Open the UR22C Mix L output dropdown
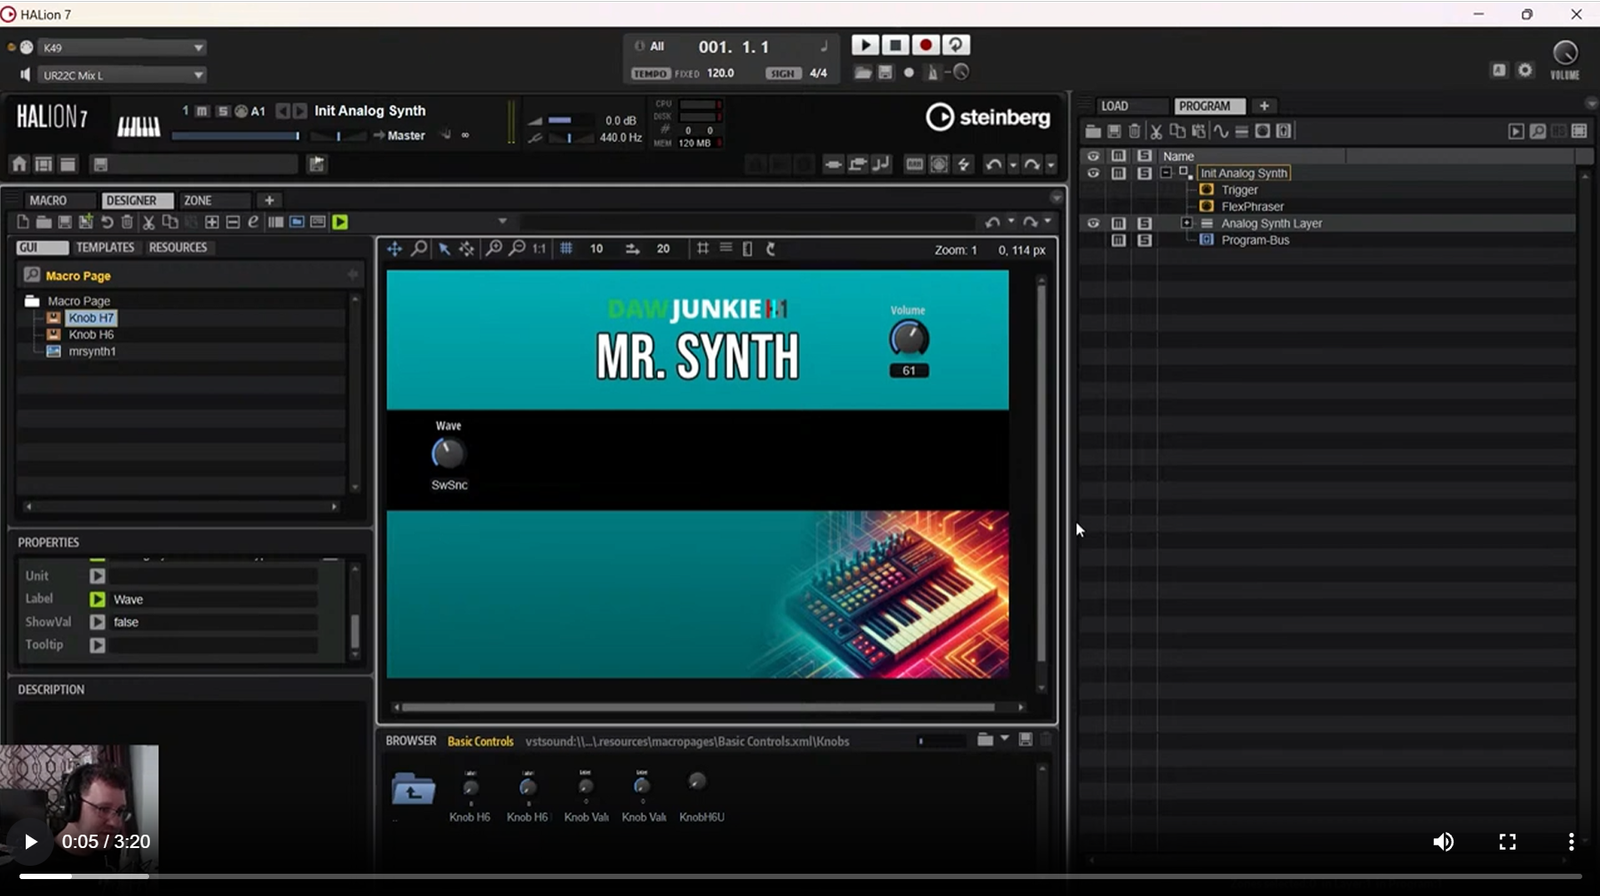This screenshot has height=896, width=1600. (x=122, y=75)
